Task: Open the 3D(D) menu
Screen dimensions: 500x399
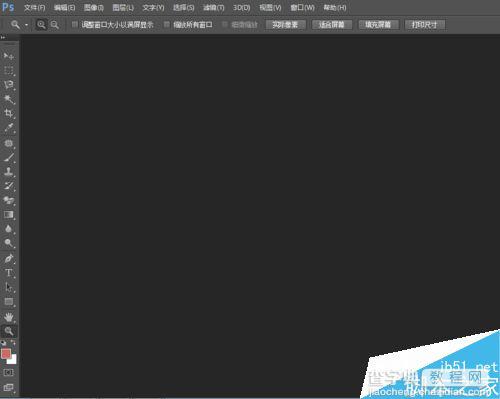Action: click(x=241, y=7)
